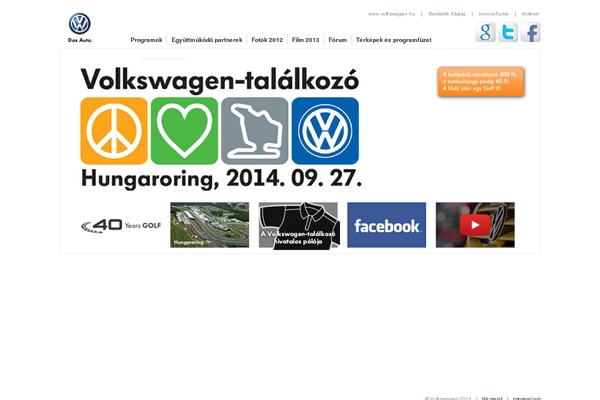The width and height of the screenshot is (600, 400).
Task: Click the Hungaroring, 2014. 09. 27. text
Action: click(x=222, y=179)
